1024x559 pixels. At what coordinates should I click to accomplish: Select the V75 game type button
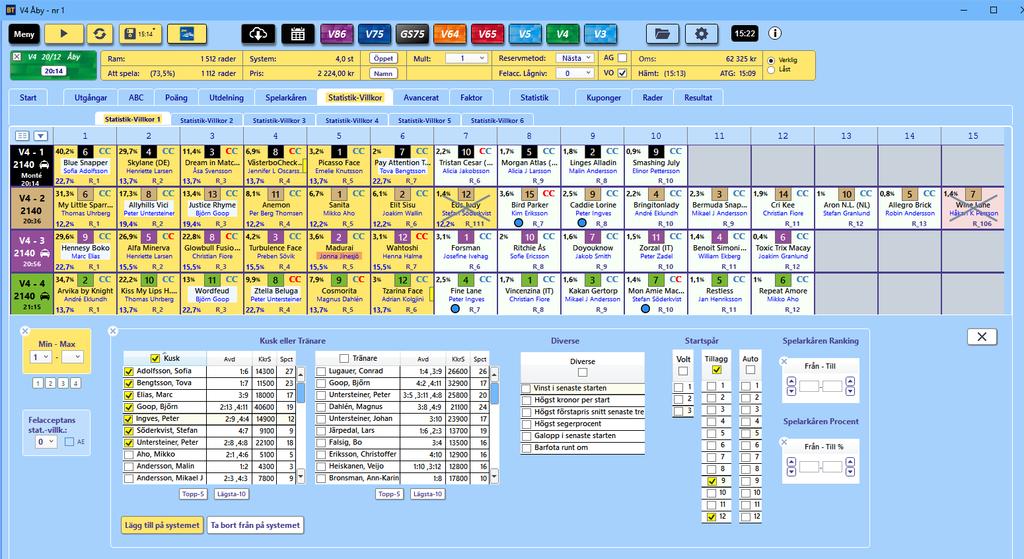374,34
